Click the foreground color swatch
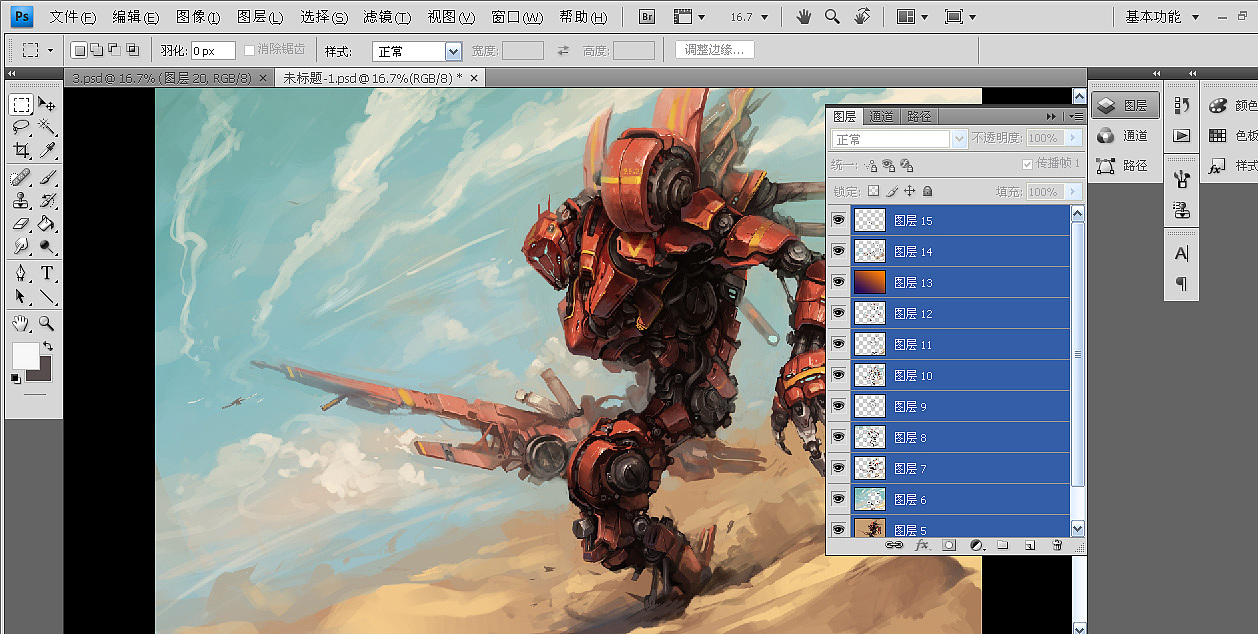This screenshot has height=634, width=1258. pos(25,355)
